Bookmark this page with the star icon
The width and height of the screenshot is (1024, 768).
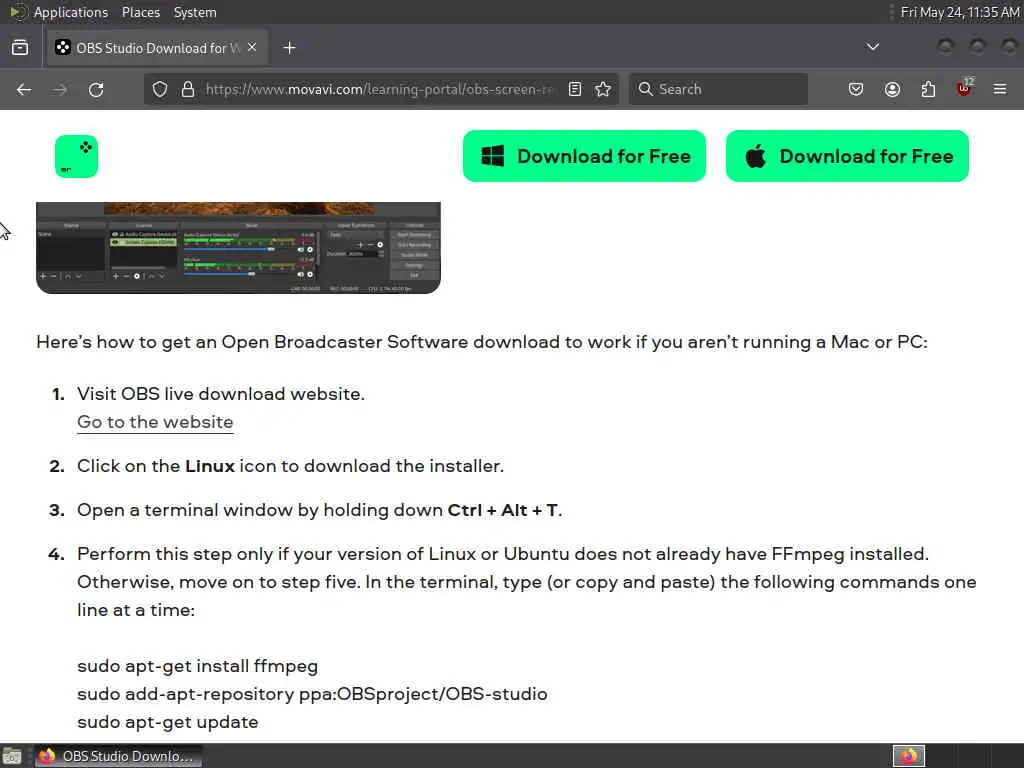pyautogui.click(x=603, y=89)
